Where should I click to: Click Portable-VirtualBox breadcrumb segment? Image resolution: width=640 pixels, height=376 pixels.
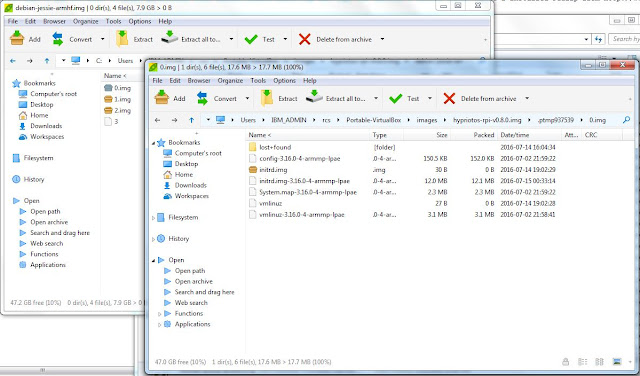[373, 120]
